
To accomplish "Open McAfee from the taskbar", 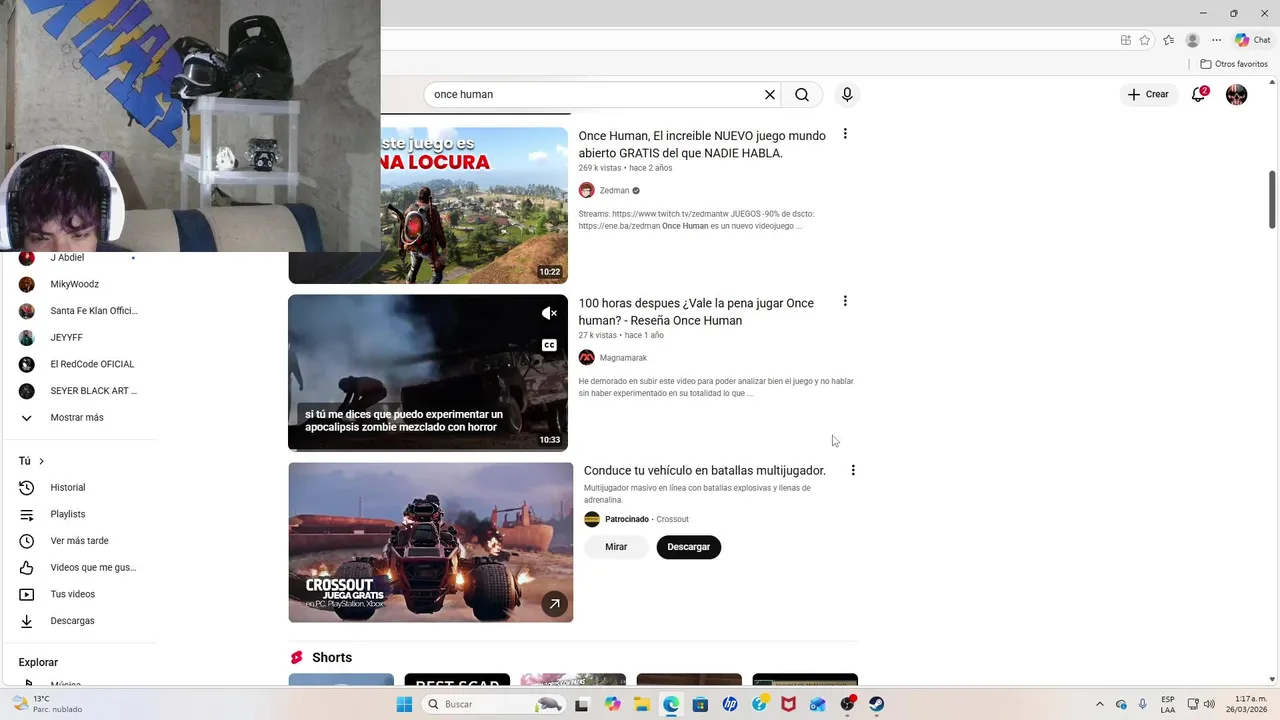I will 789,704.
